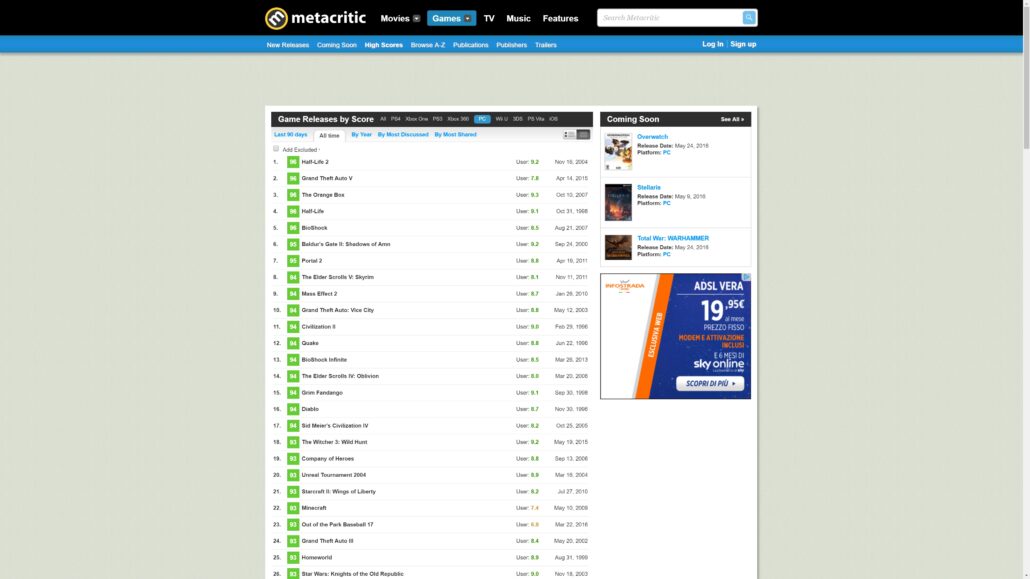Select the Last 90 days tab
Image resolution: width=1030 pixels, height=579 pixels.
point(290,134)
